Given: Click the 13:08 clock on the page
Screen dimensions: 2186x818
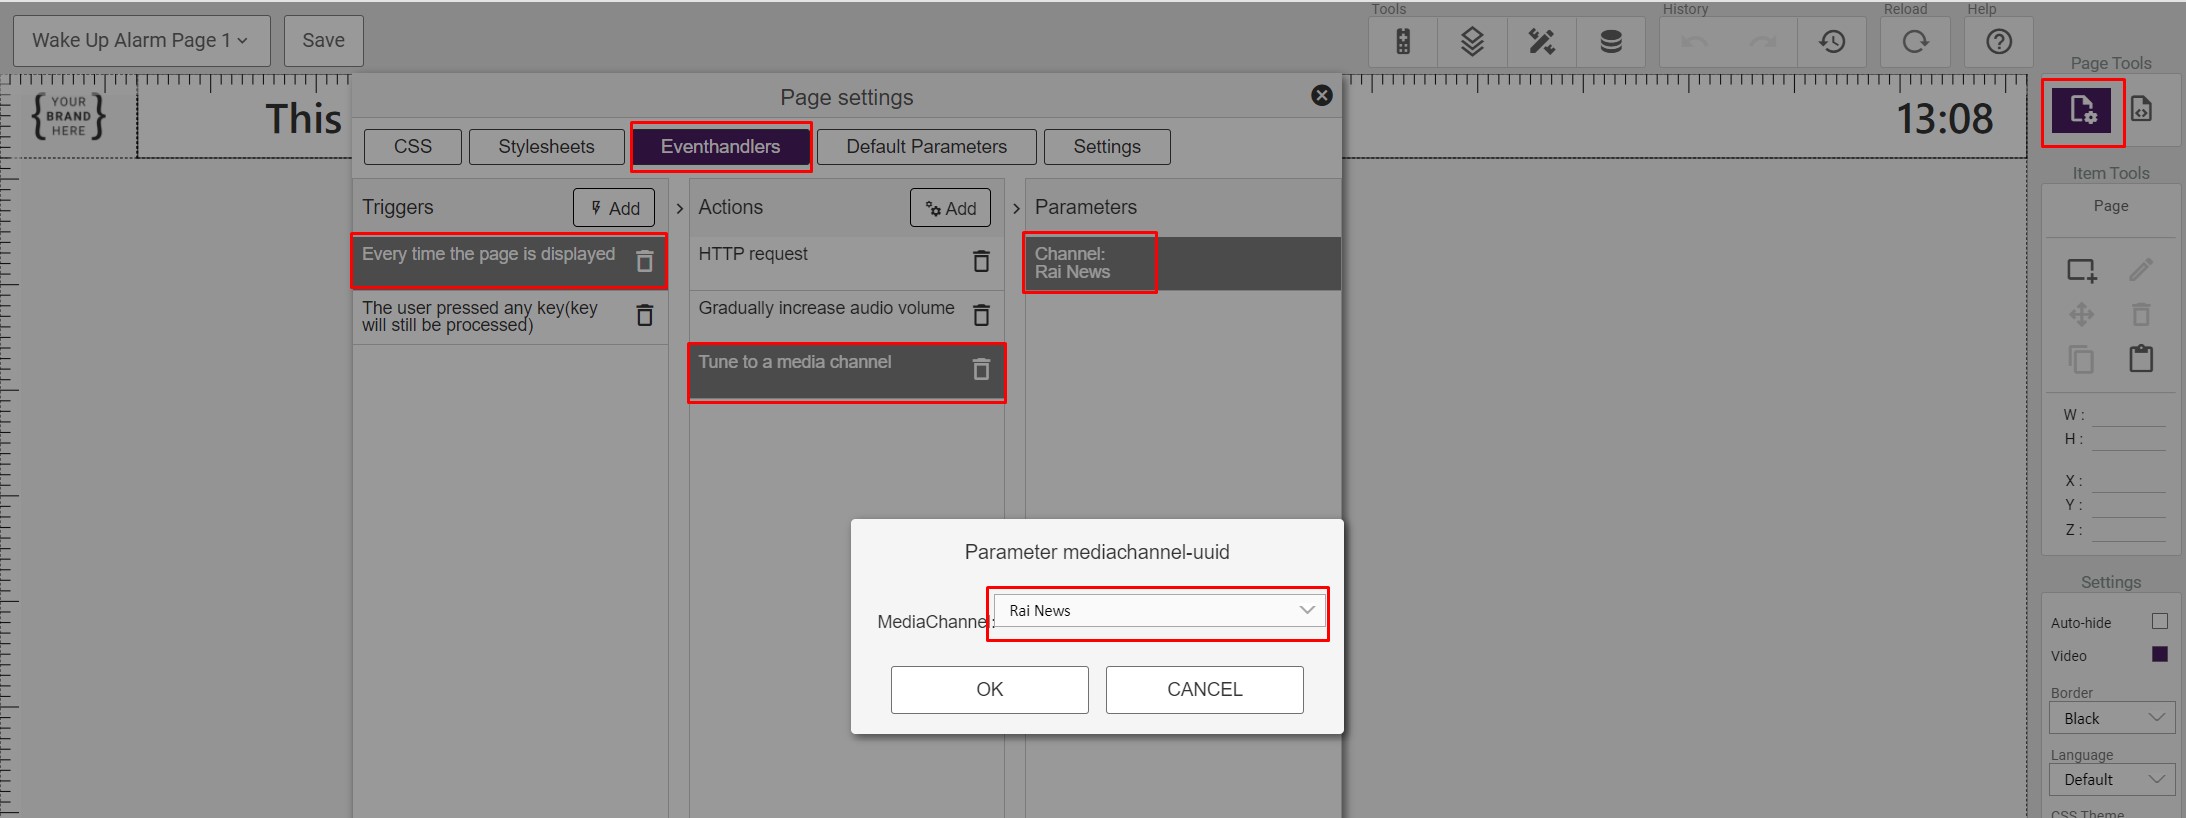Looking at the screenshot, I should pyautogui.click(x=1944, y=119).
